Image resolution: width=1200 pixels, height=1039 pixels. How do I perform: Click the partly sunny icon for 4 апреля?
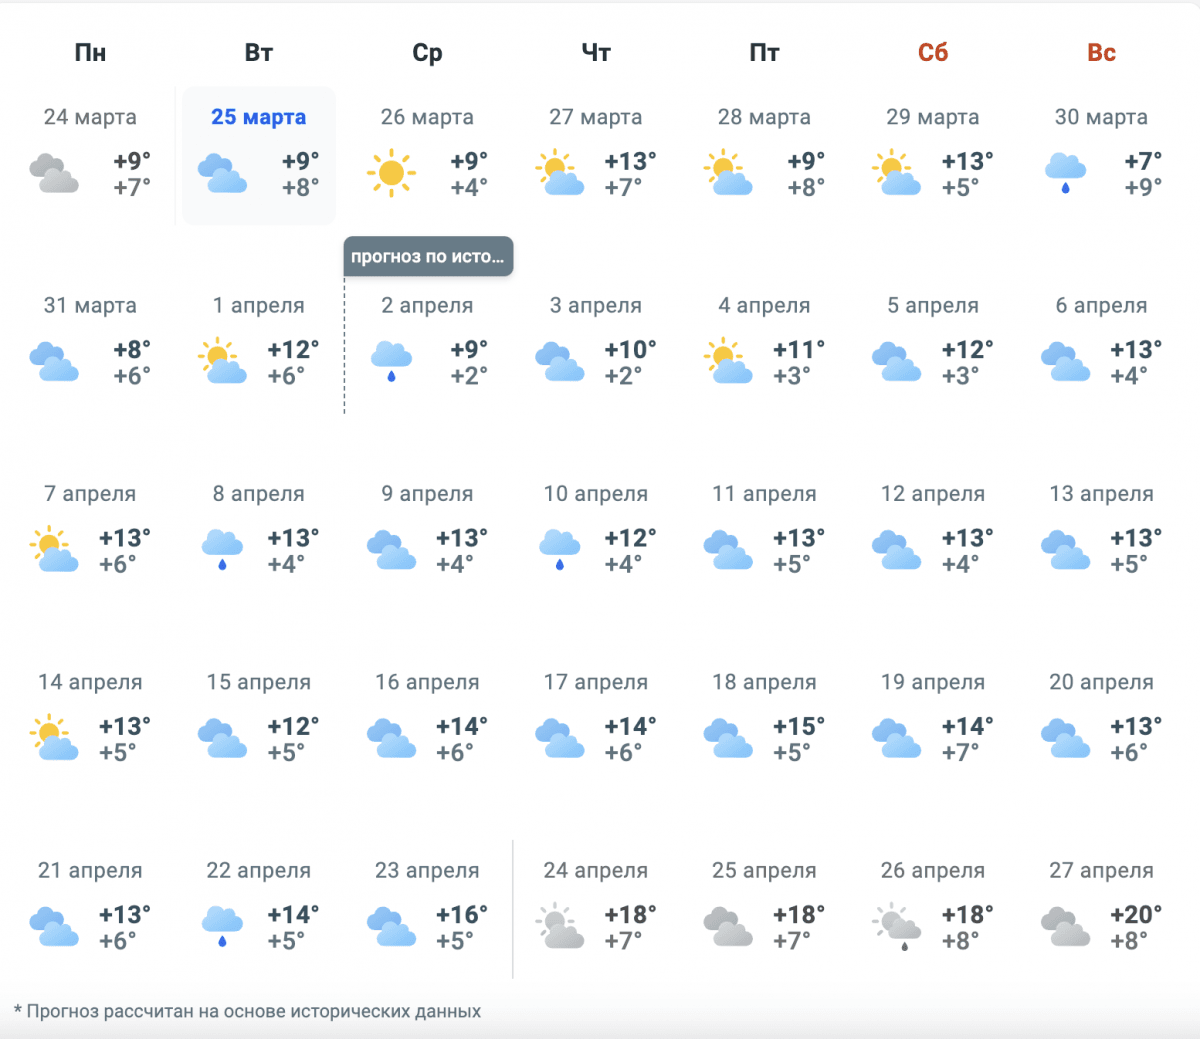click(728, 361)
